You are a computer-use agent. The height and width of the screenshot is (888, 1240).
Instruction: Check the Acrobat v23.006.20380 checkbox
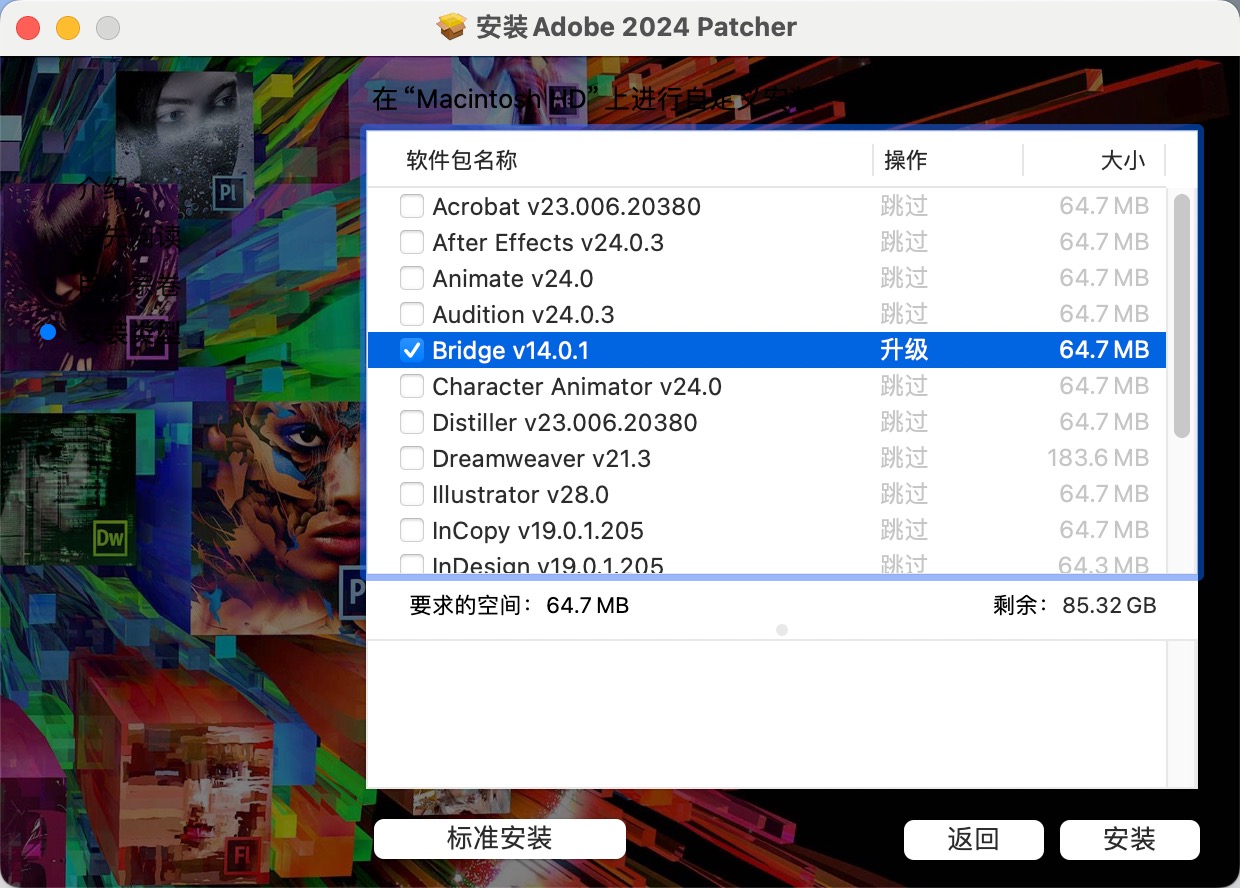pos(411,207)
